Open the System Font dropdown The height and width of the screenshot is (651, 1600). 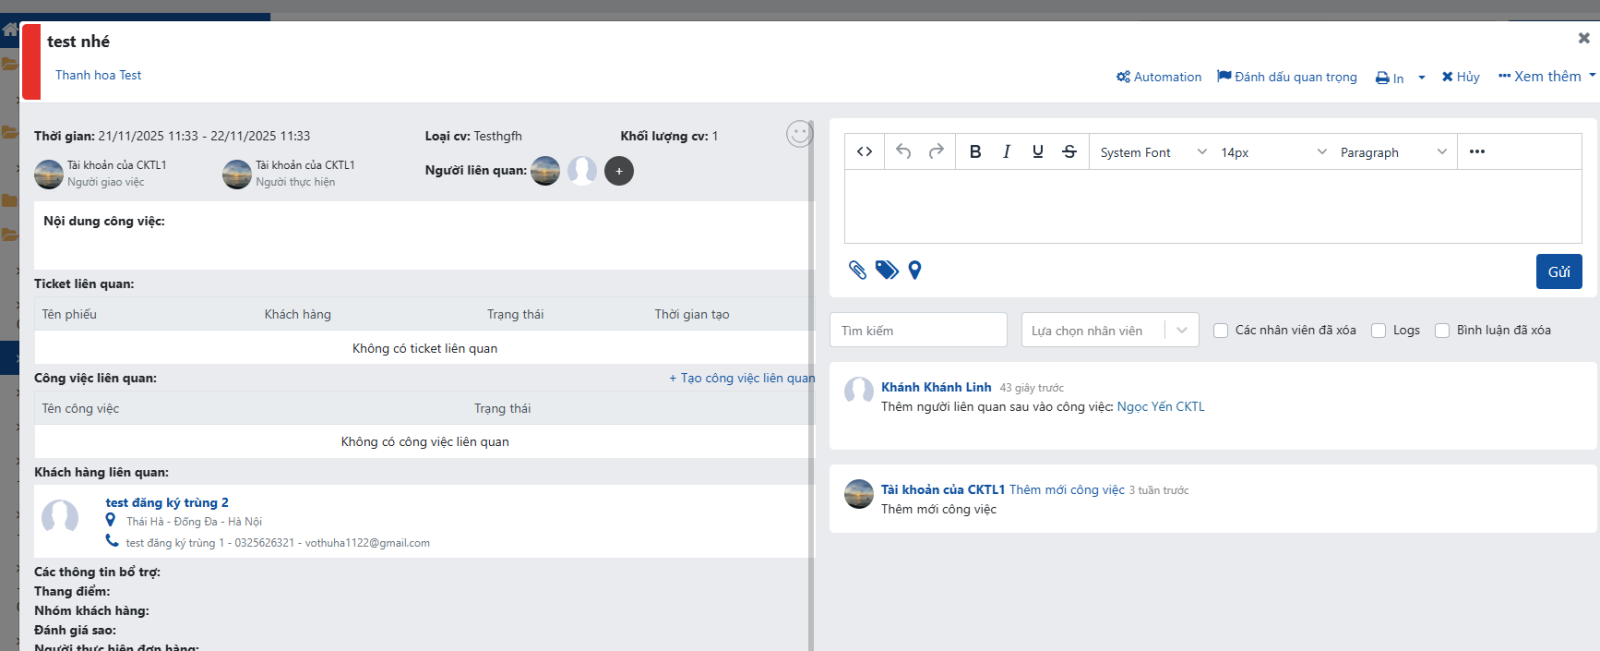point(1152,152)
